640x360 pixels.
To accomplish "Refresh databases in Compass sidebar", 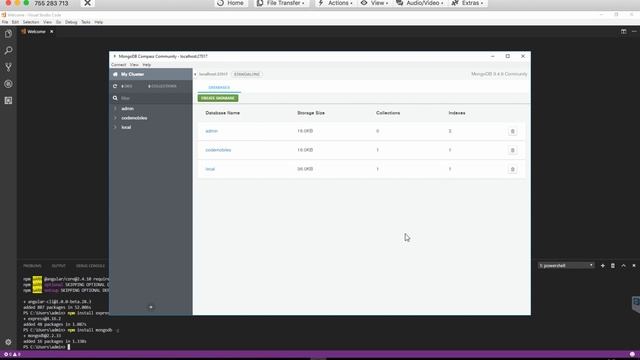I will pyautogui.click(x=115, y=86).
